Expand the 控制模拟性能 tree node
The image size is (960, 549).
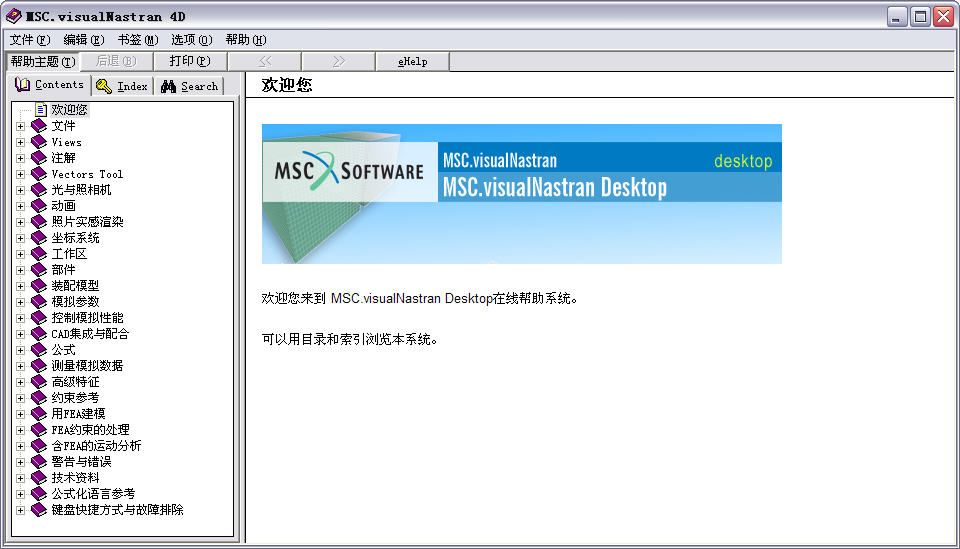20,318
